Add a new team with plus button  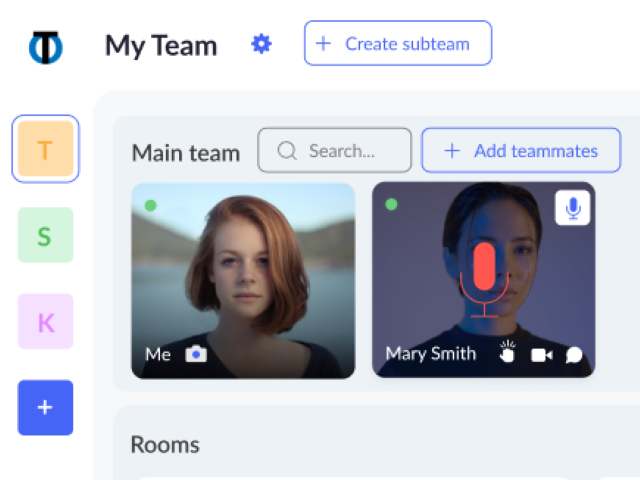pyautogui.click(x=45, y=407)
